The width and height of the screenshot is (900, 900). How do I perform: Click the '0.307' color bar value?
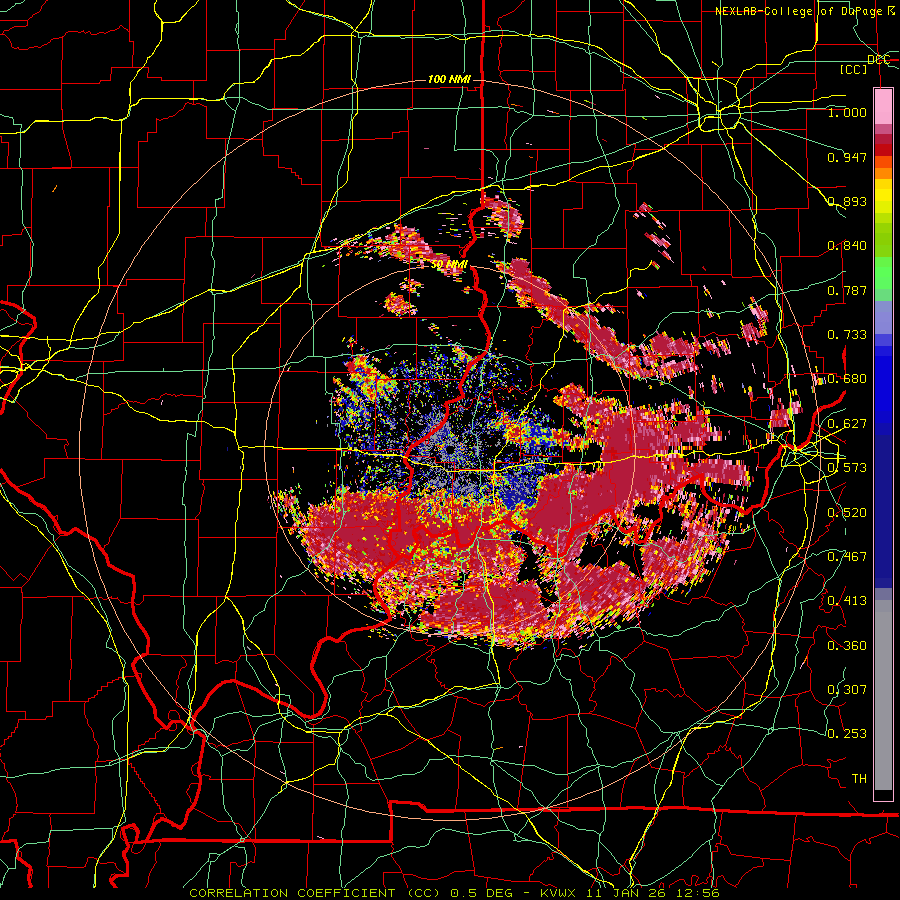(847, 690)
